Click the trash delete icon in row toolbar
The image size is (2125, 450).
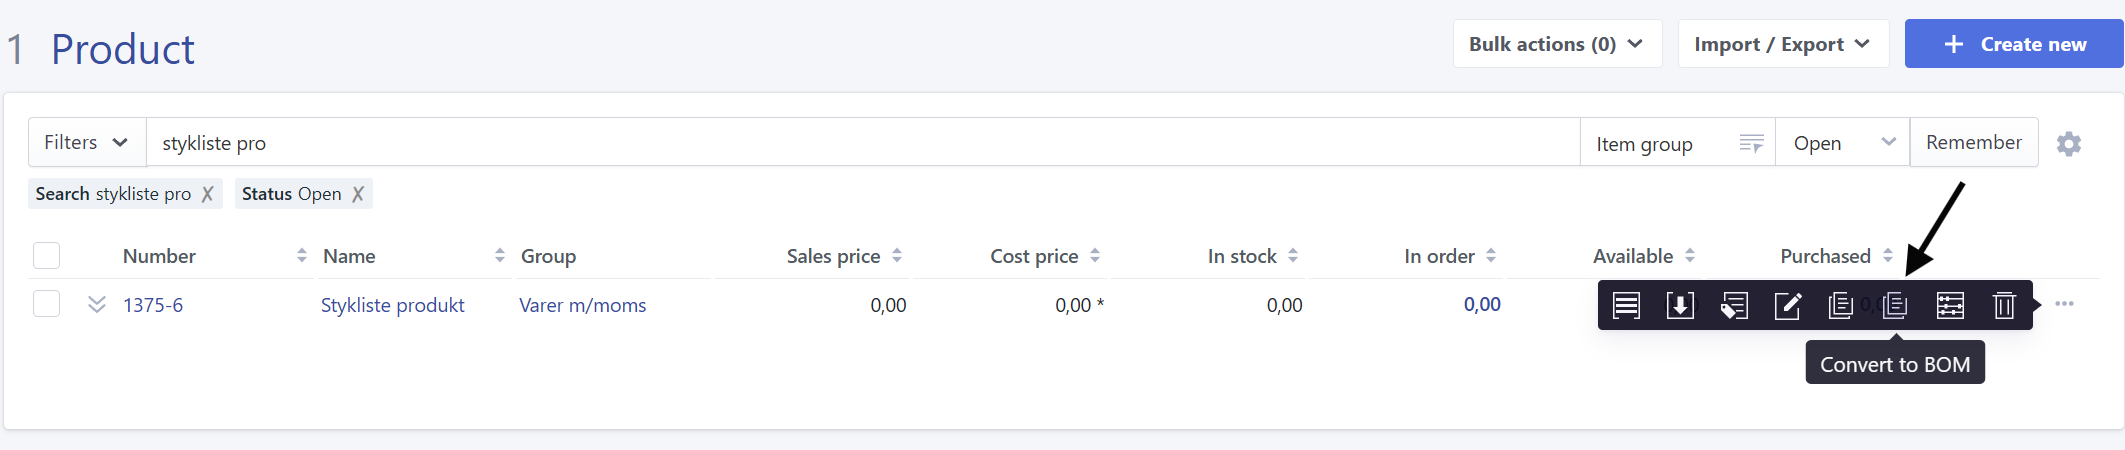[2004, 305]
